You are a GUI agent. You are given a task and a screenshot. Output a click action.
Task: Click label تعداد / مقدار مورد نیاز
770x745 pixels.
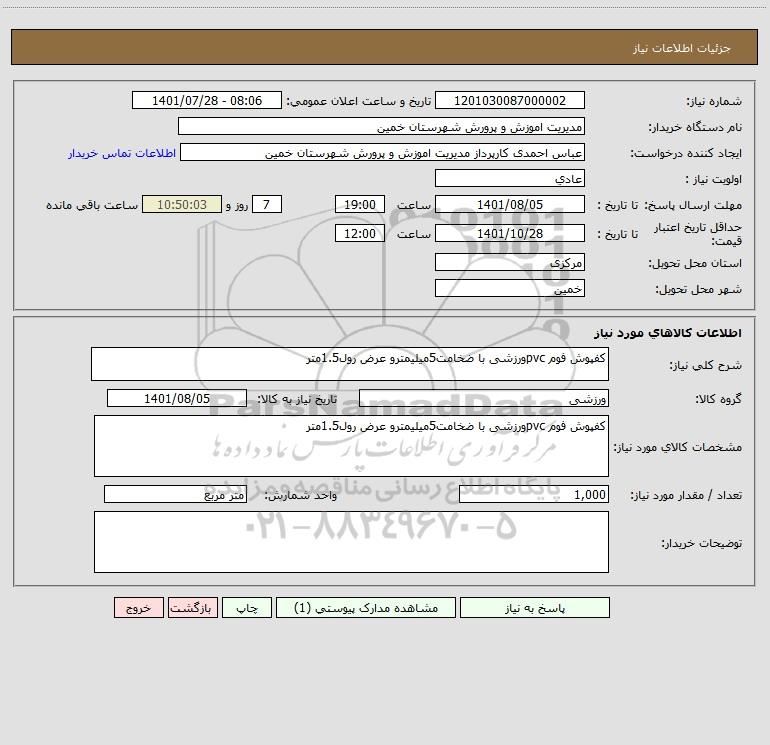point(686,495)
